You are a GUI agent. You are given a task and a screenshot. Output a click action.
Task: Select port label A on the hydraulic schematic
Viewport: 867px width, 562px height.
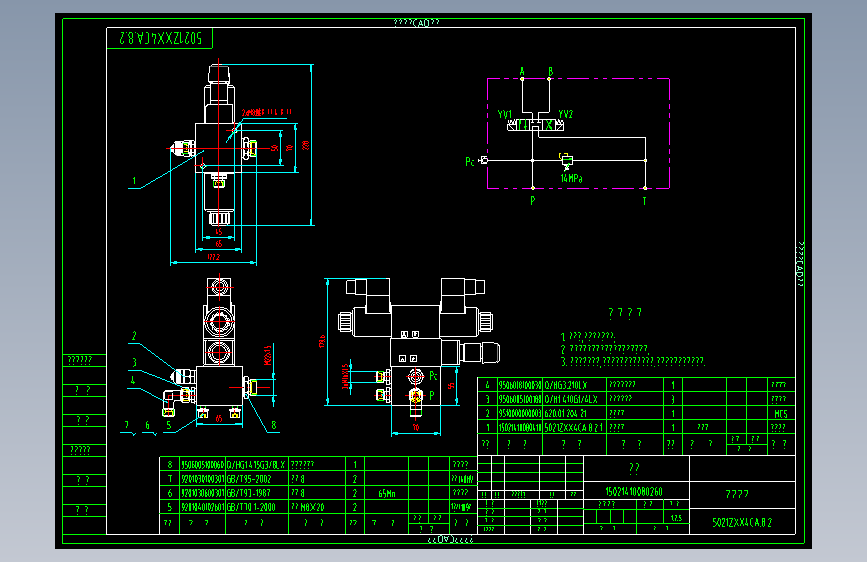point(522,71)
